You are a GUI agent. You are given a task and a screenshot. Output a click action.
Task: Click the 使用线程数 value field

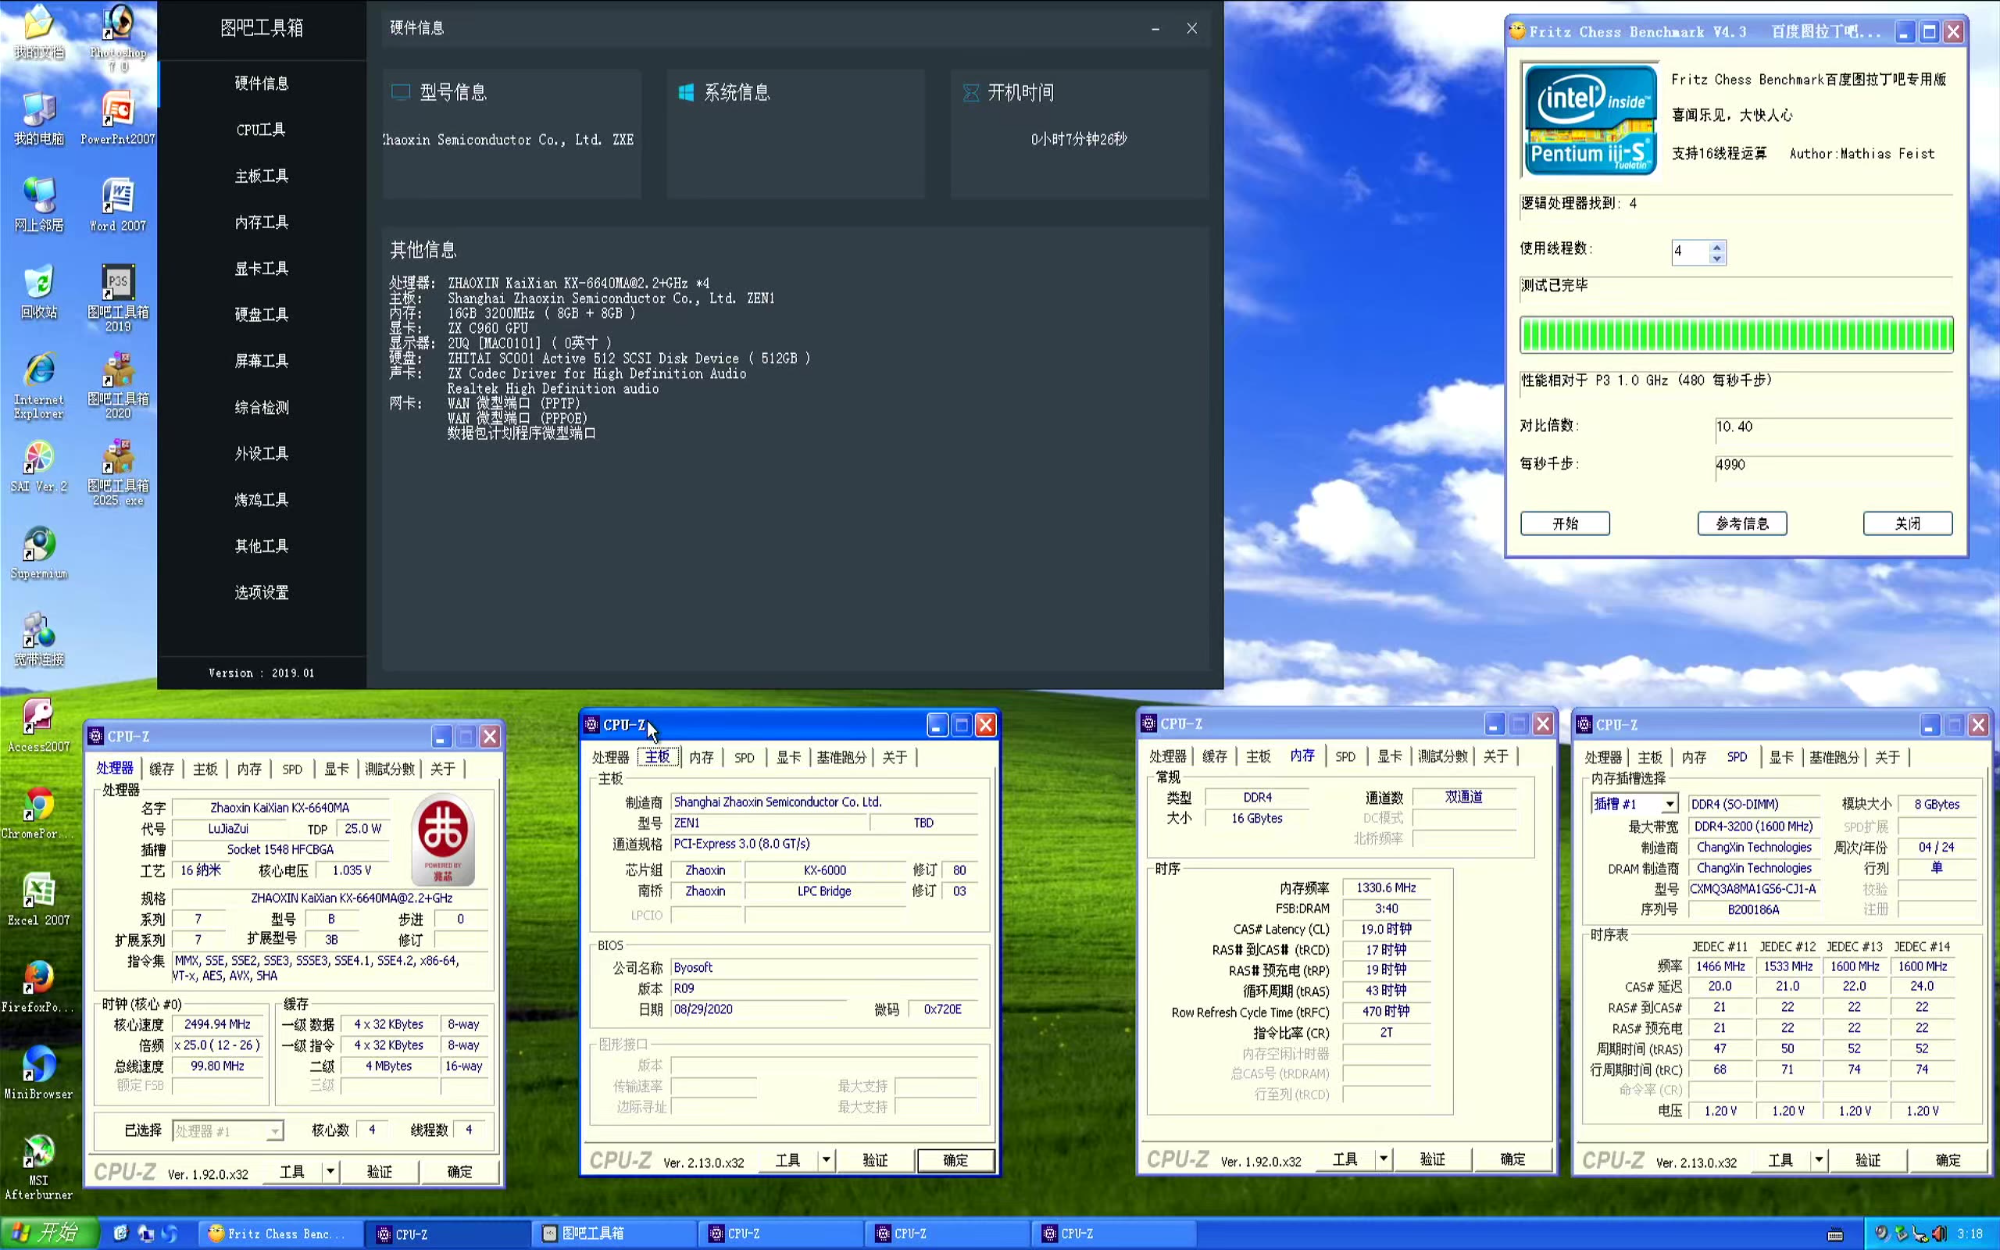pyautogui.click(x=1690, y=252)
